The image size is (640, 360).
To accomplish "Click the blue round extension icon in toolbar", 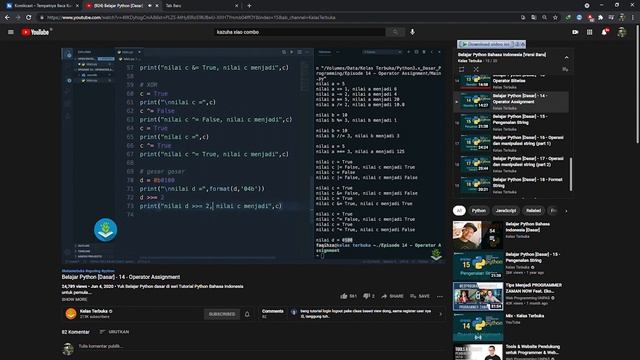I will tap(579, 18).
